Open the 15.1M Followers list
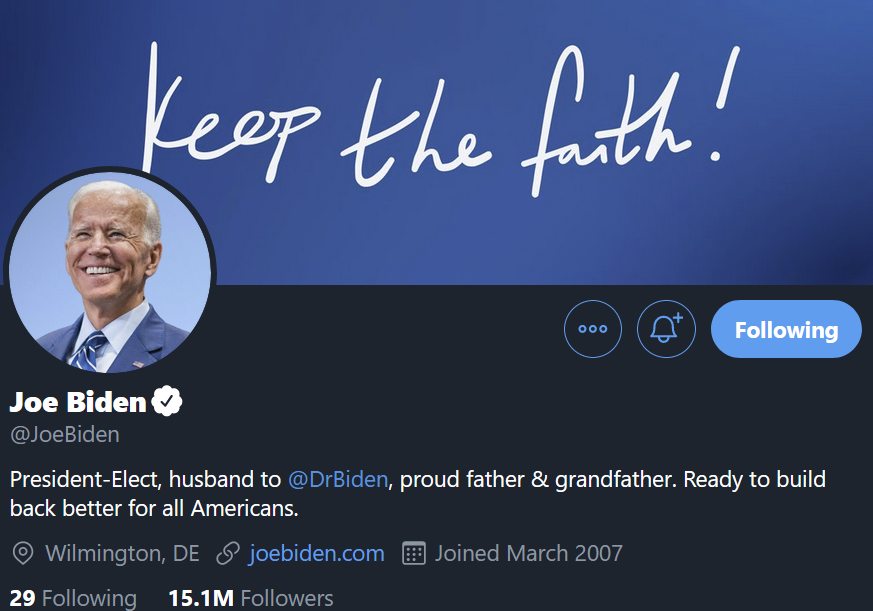873x611 pixels. (251, 598)
